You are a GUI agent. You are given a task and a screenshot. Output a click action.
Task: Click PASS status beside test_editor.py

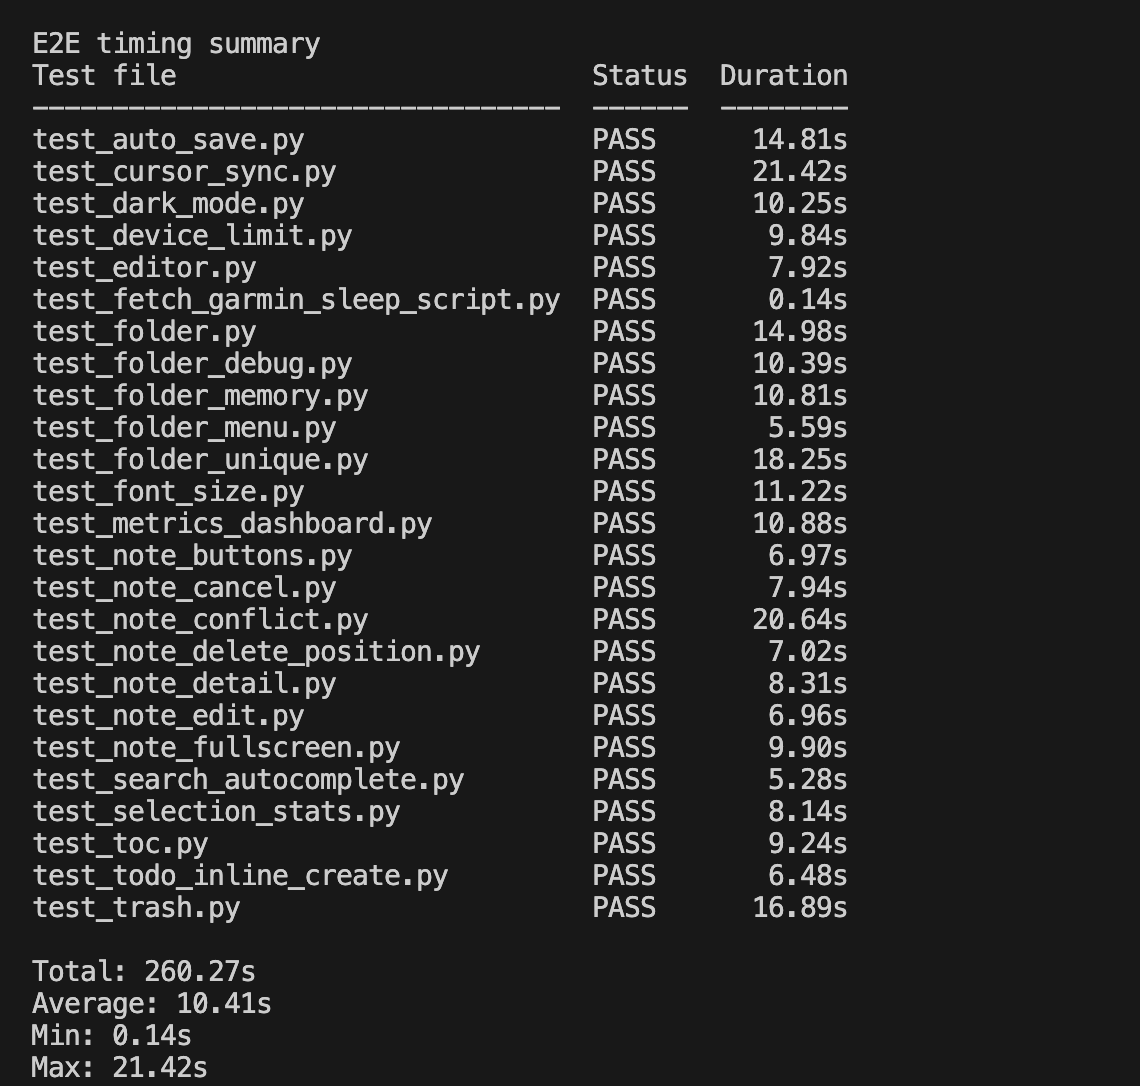[x=624, y=268]
